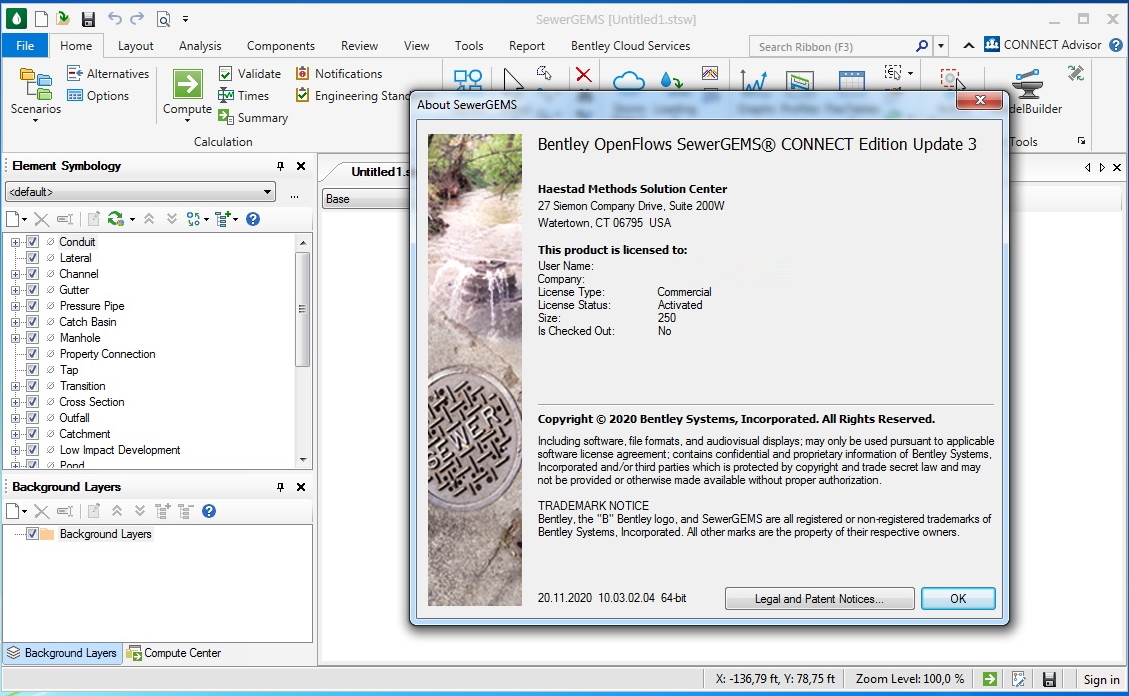
Task: Open Times in the Calculation group
Action: [x=243, y=95]
